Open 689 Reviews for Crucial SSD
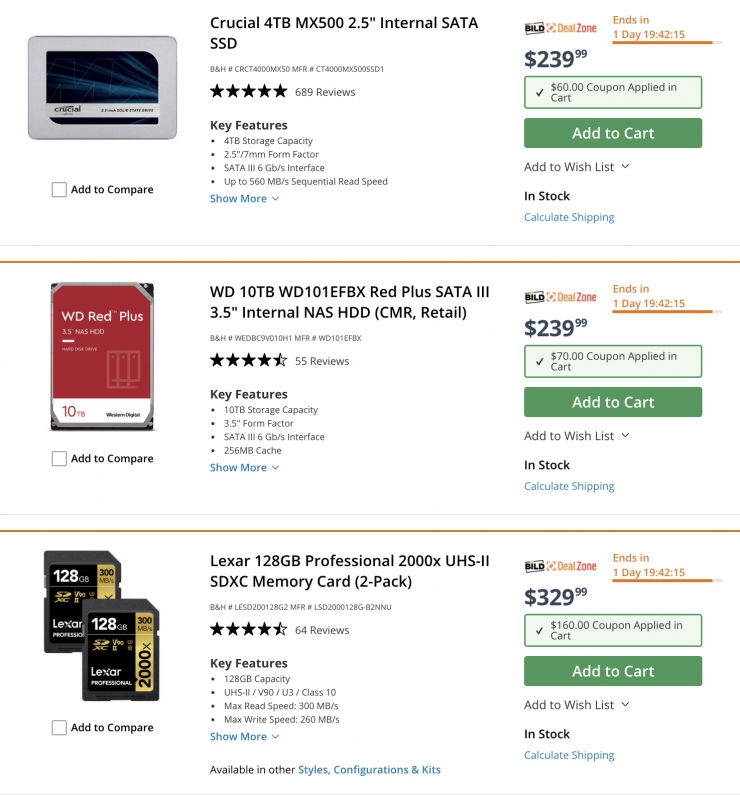The height and width of the screenshot is (795, 740). 325,92
